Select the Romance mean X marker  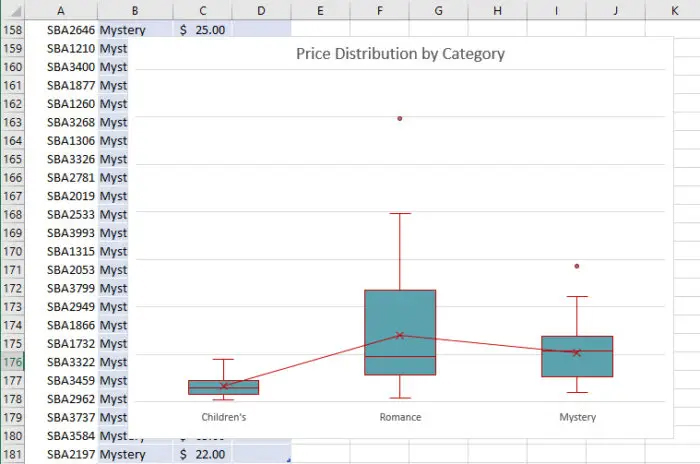pyautogui.click(x=400, y=335)
